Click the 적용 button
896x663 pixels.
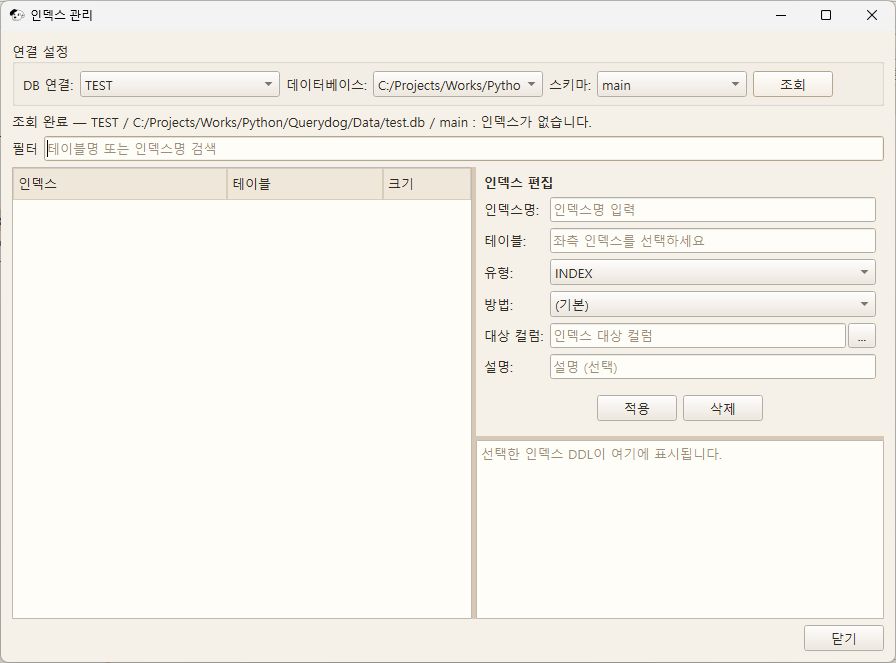(637, 408)
